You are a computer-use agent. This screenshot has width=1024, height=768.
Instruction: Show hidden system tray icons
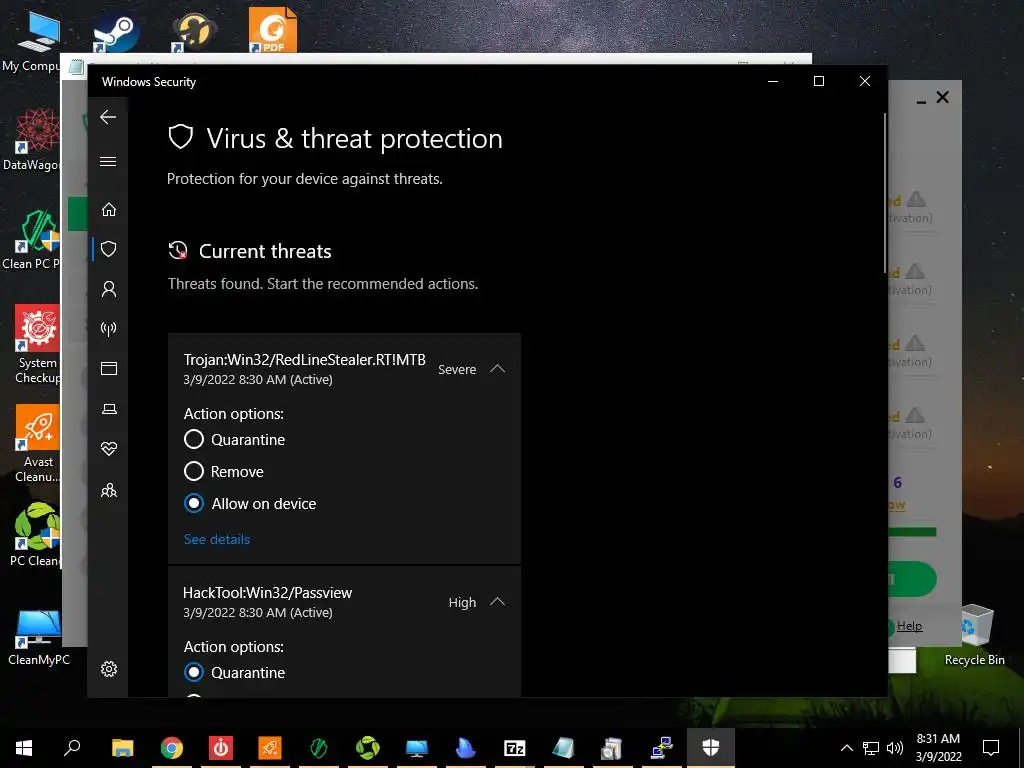[846, 748]
